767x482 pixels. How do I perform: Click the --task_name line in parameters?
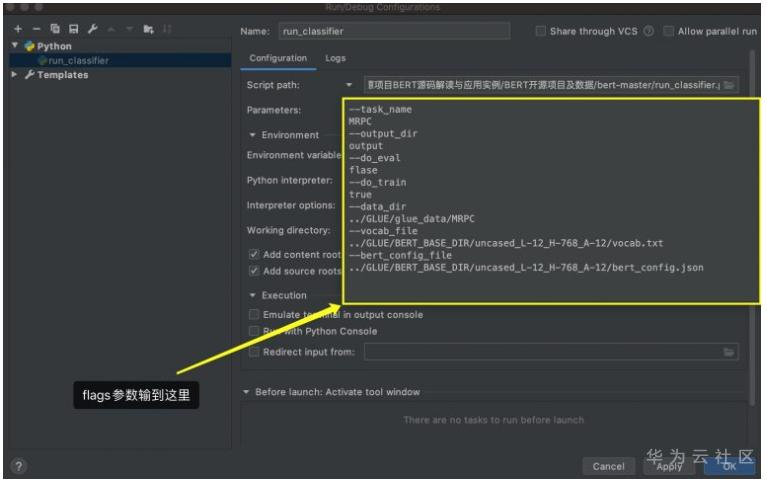tap(381, 110)
